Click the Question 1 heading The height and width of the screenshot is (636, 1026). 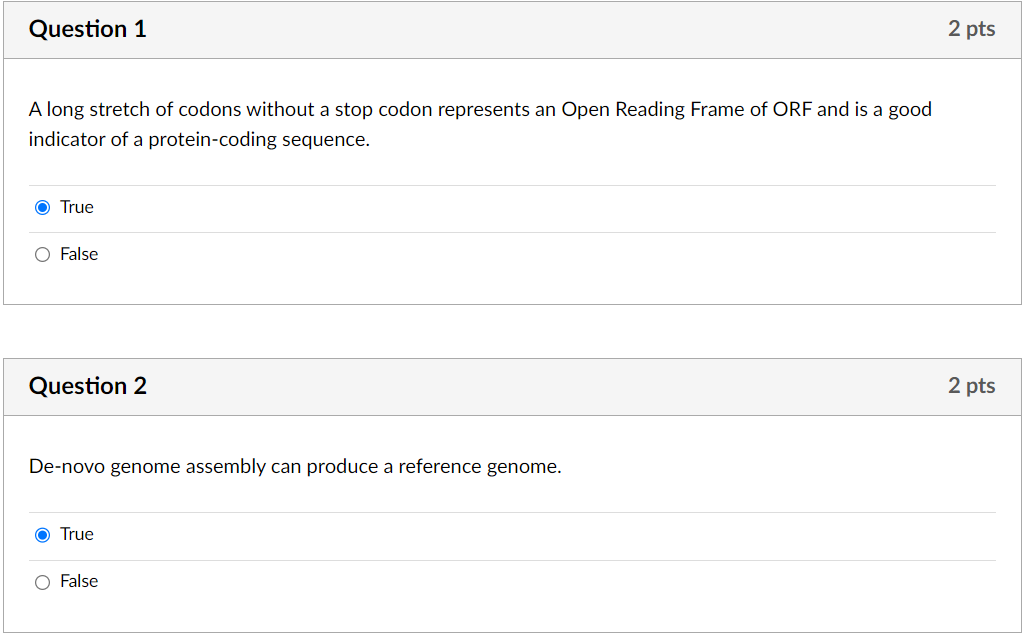click(88, 29)
